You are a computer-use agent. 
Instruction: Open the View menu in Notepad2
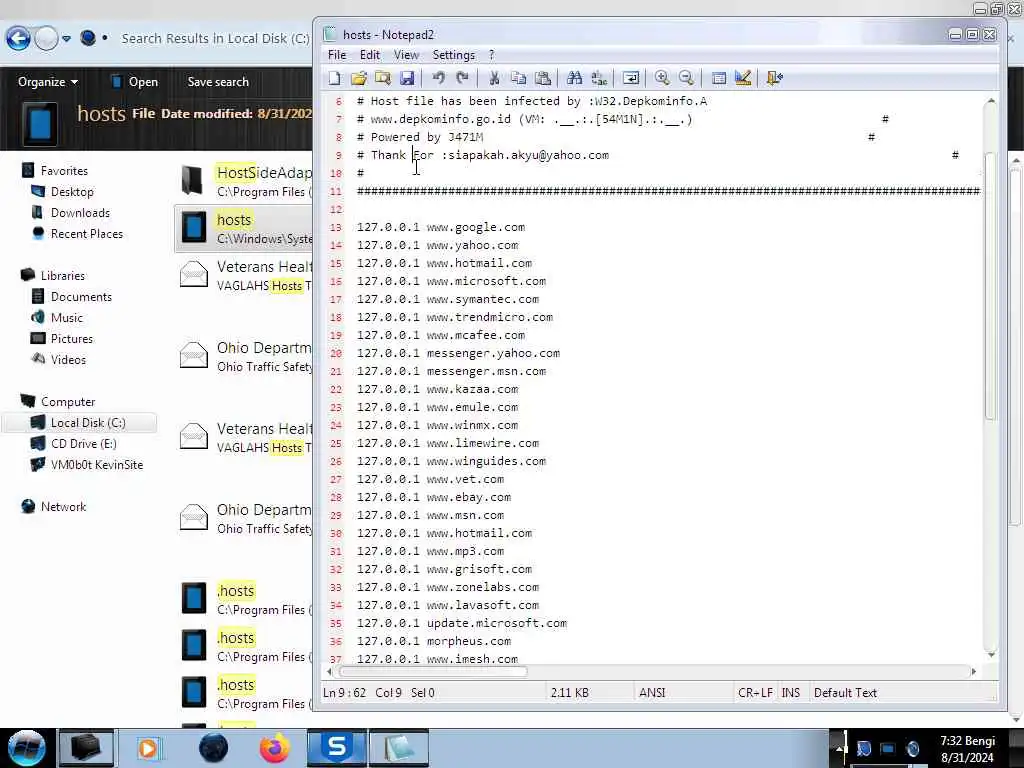pos(406,55)
